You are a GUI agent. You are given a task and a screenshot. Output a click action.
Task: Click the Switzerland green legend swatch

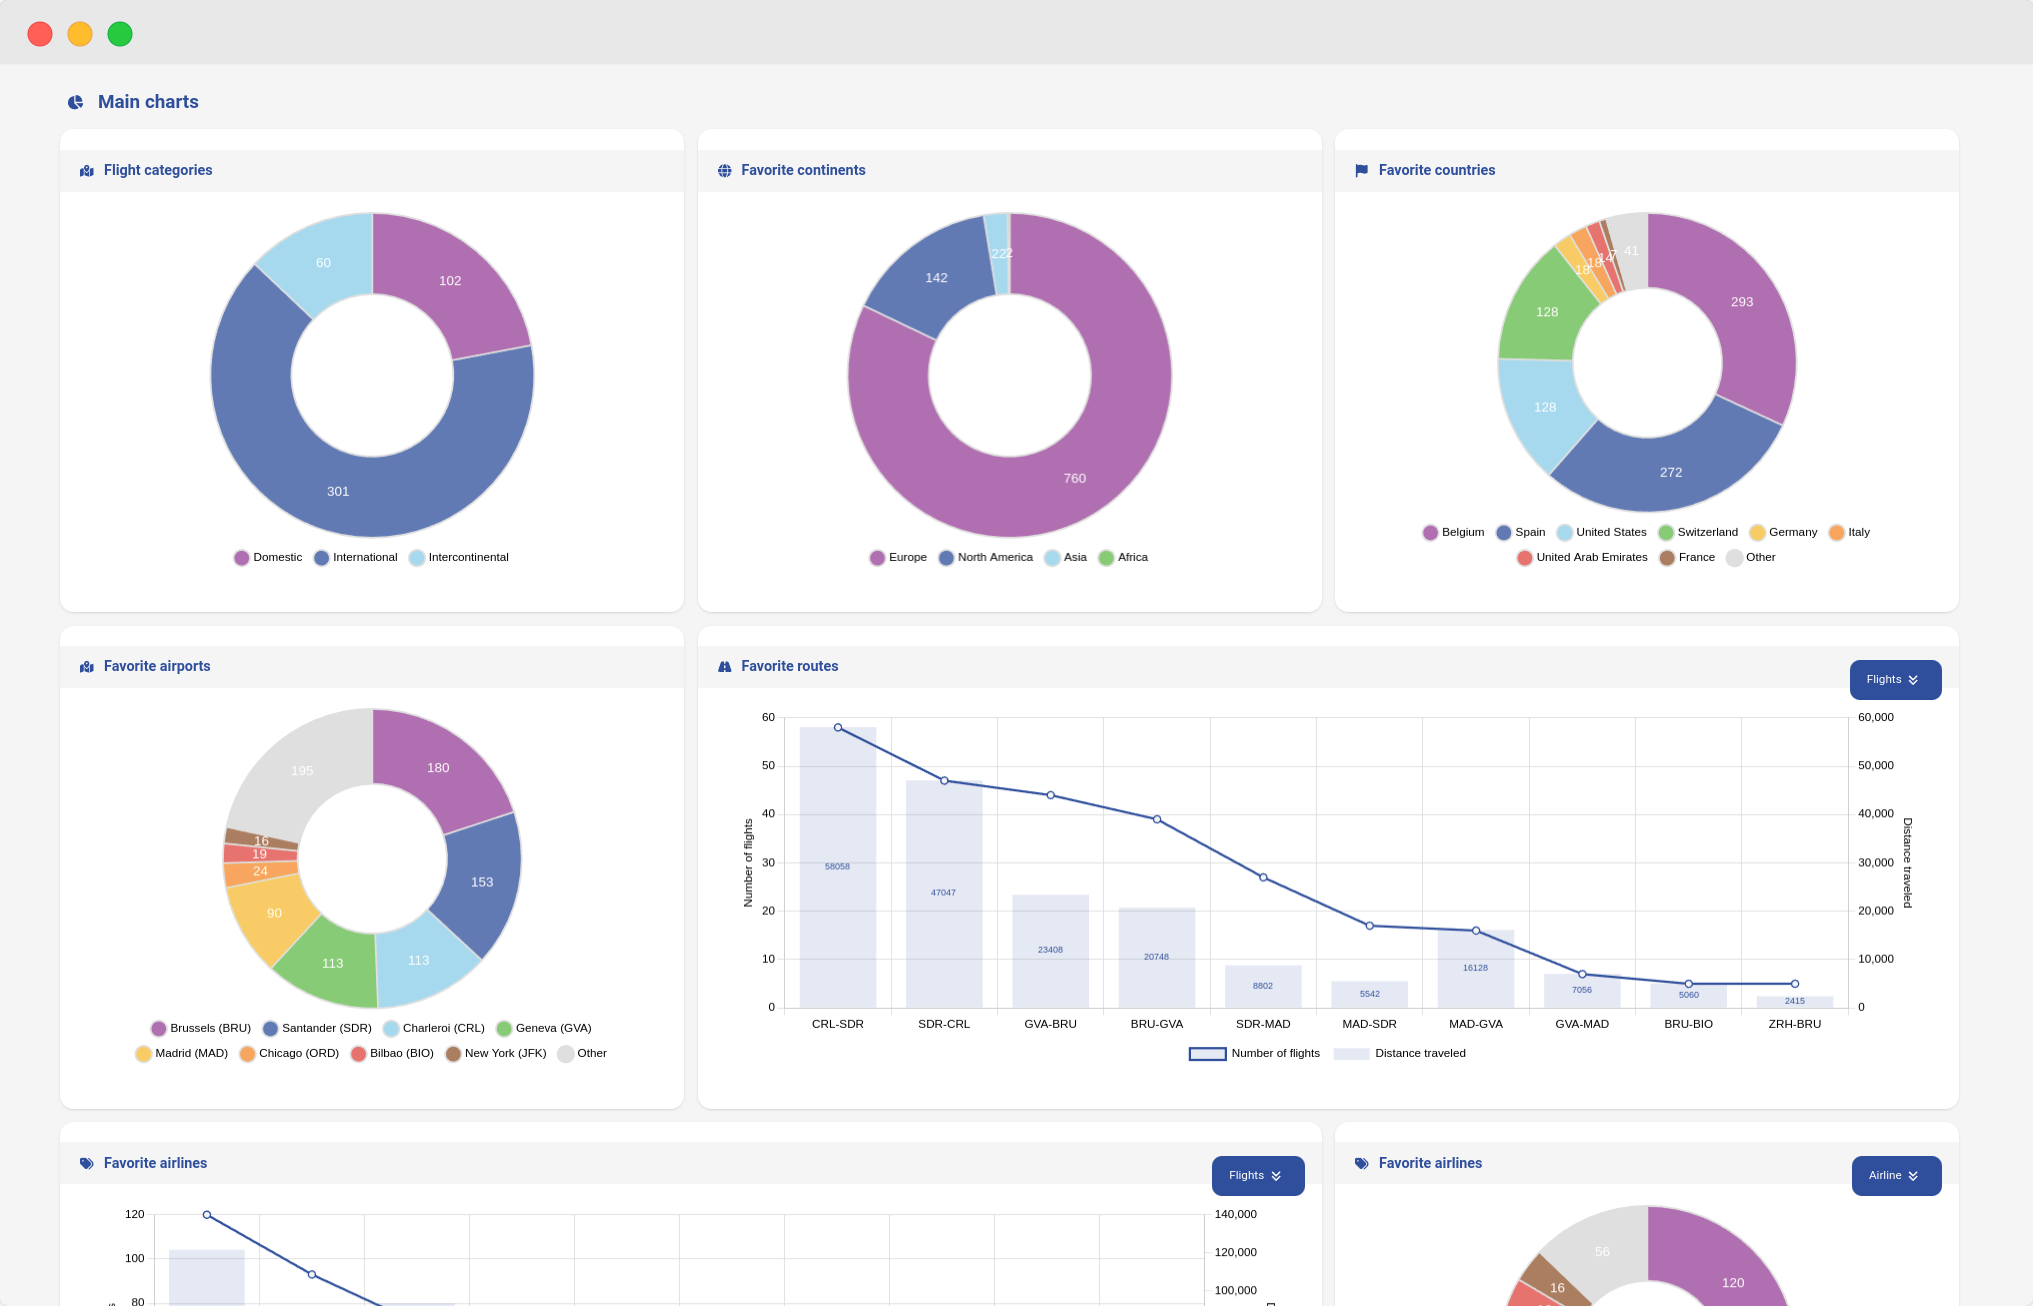(1666, 533)
